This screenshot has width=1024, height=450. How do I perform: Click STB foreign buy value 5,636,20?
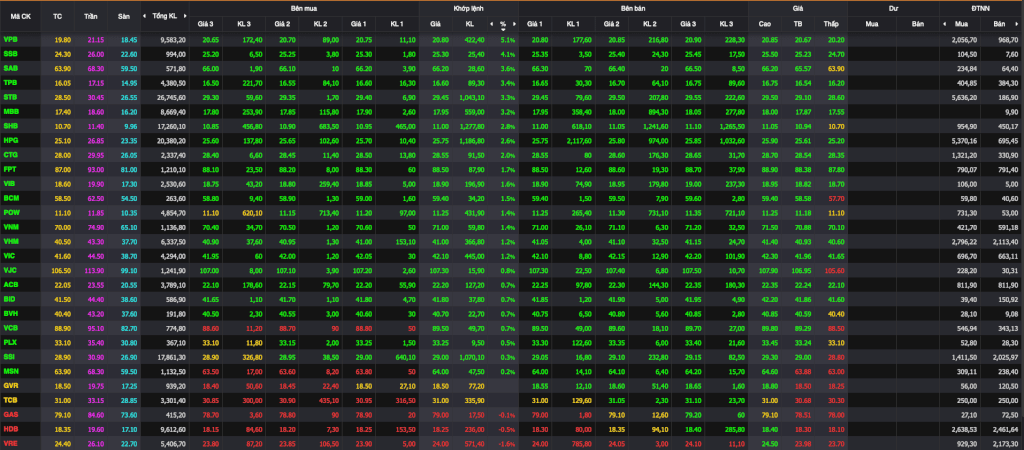(964, 97)
